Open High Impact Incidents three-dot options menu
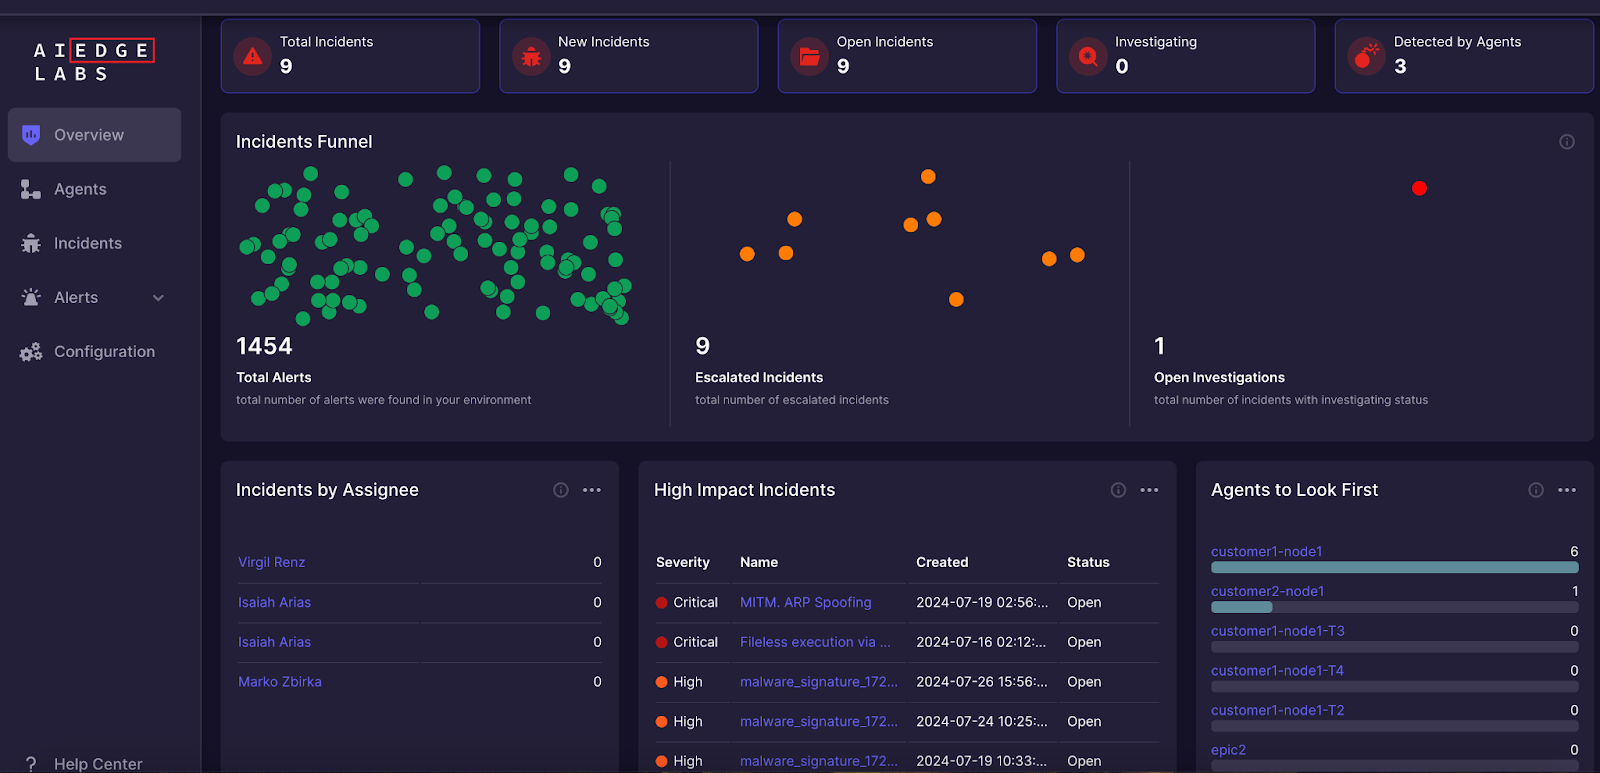The image size is (1600, 773). 1149,490
